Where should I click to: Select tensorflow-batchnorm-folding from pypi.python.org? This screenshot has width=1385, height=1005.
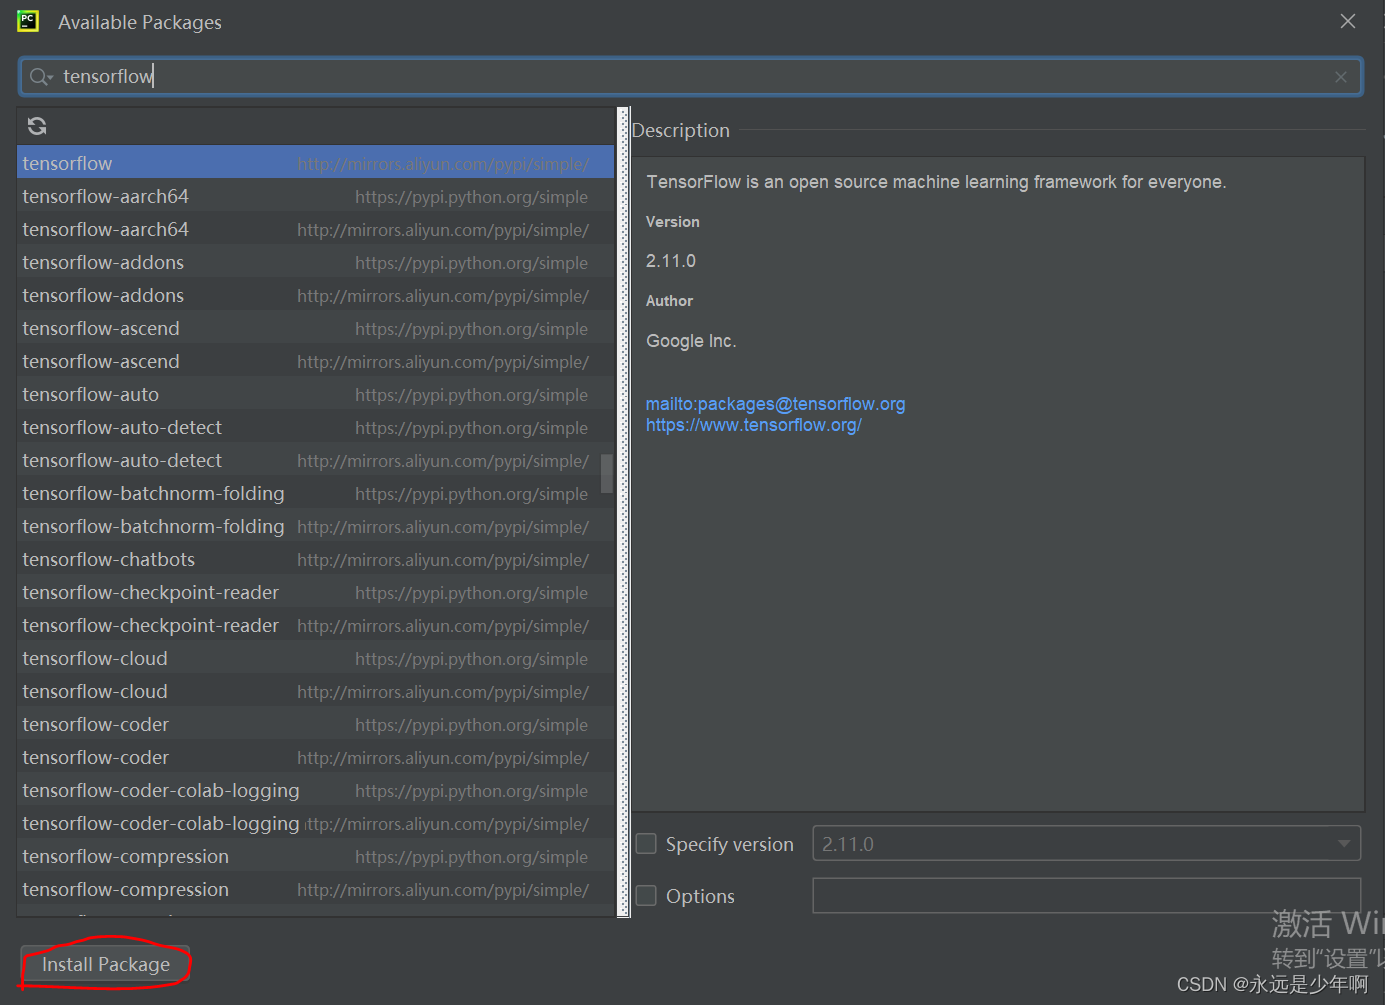316,493
